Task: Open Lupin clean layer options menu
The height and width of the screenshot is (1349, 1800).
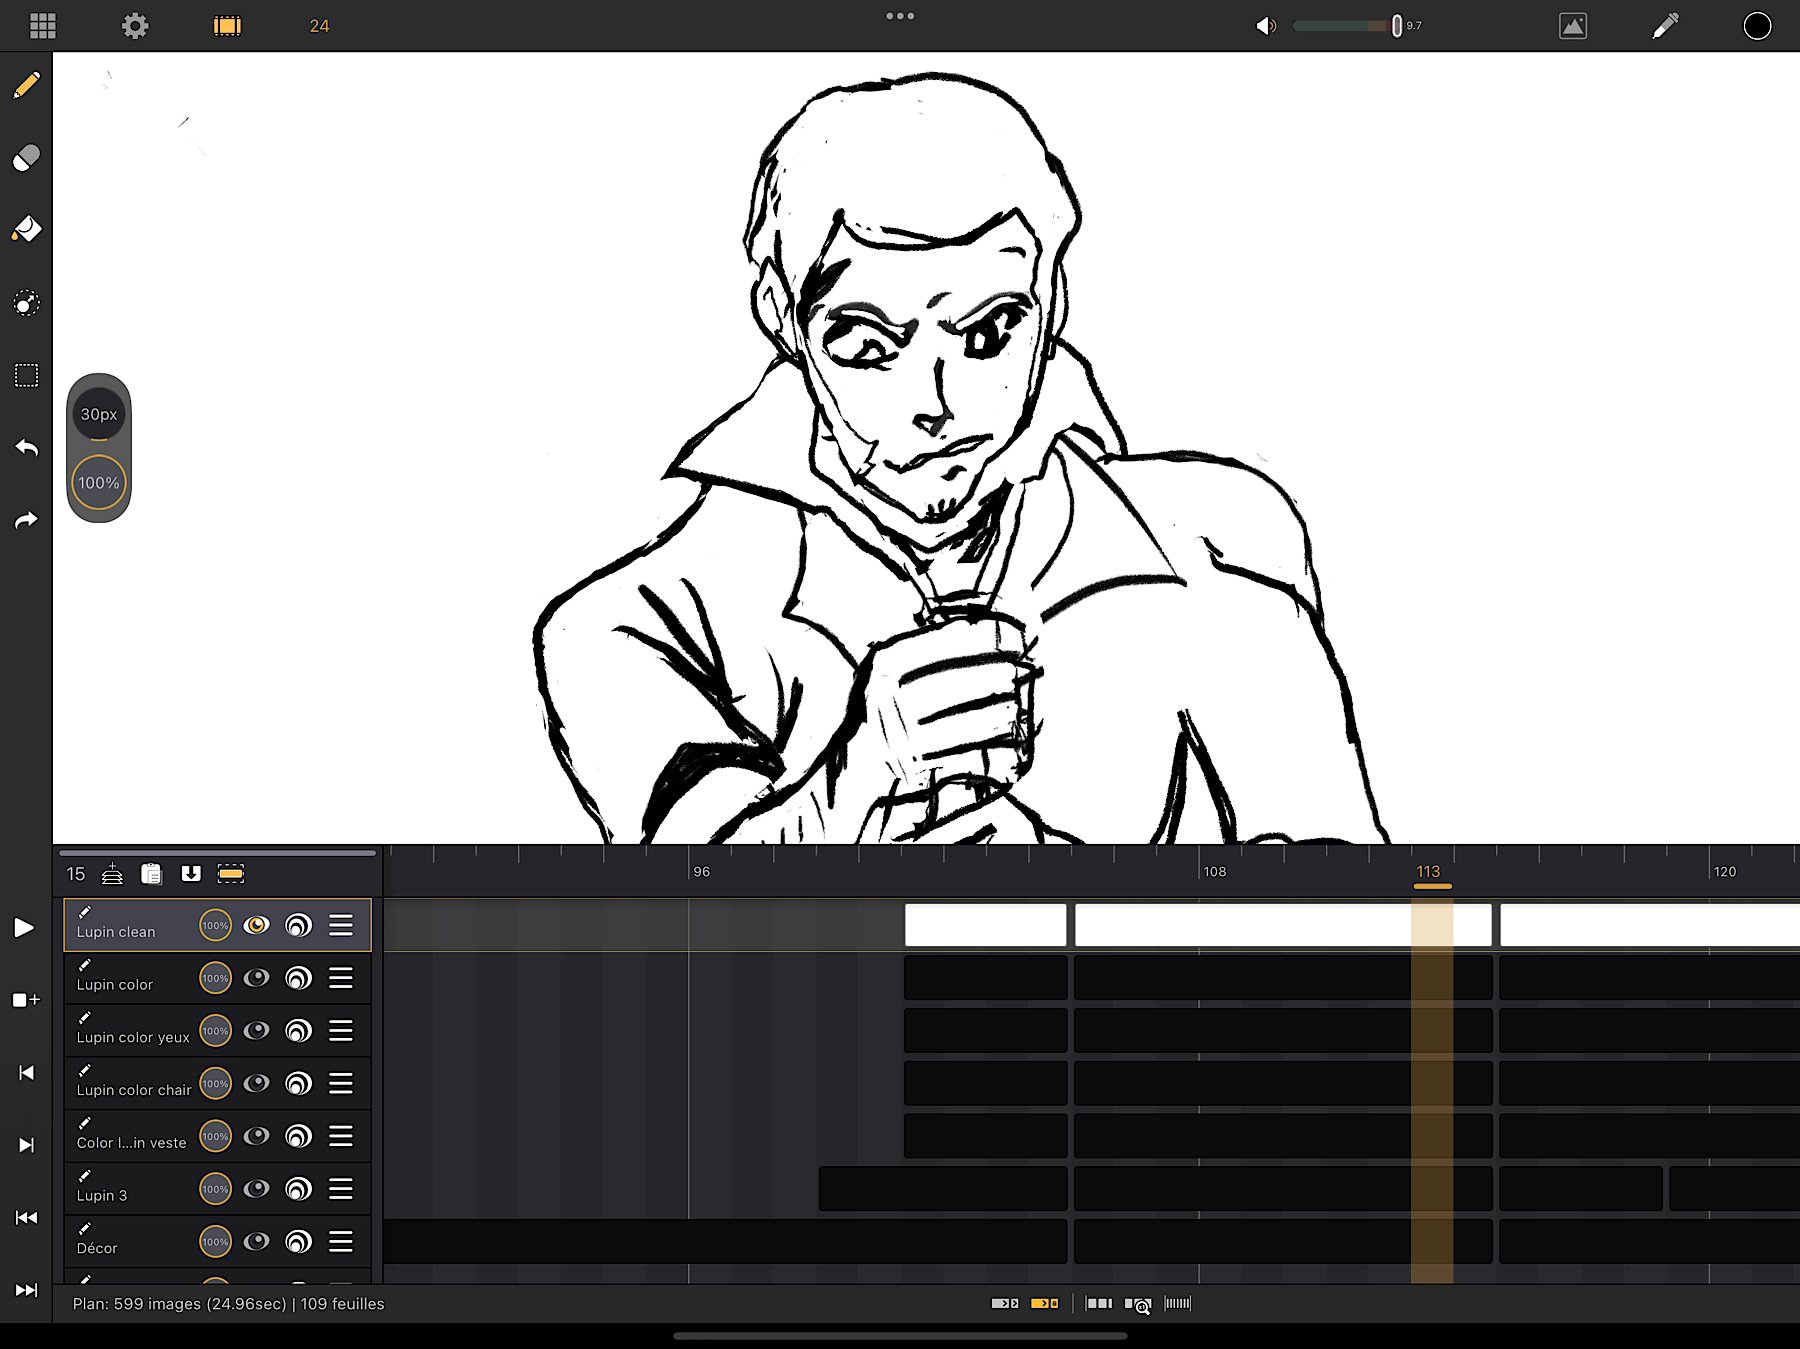Action: [x=341, y=925]
